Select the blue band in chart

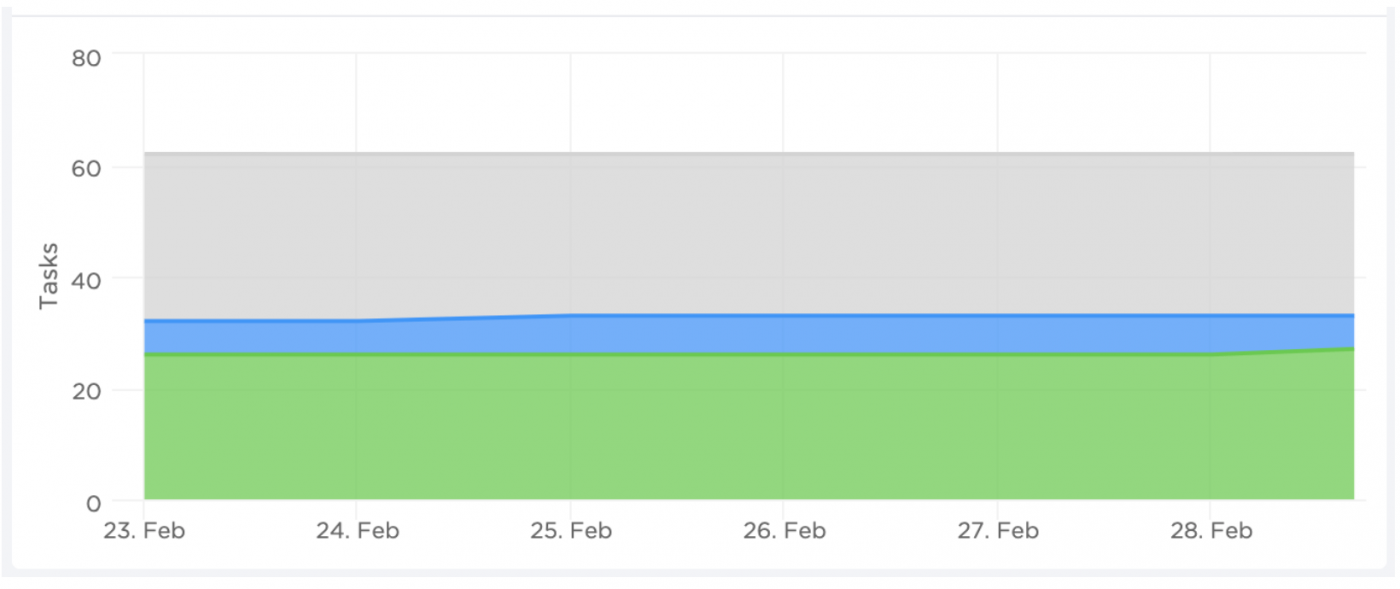point(700,335)
